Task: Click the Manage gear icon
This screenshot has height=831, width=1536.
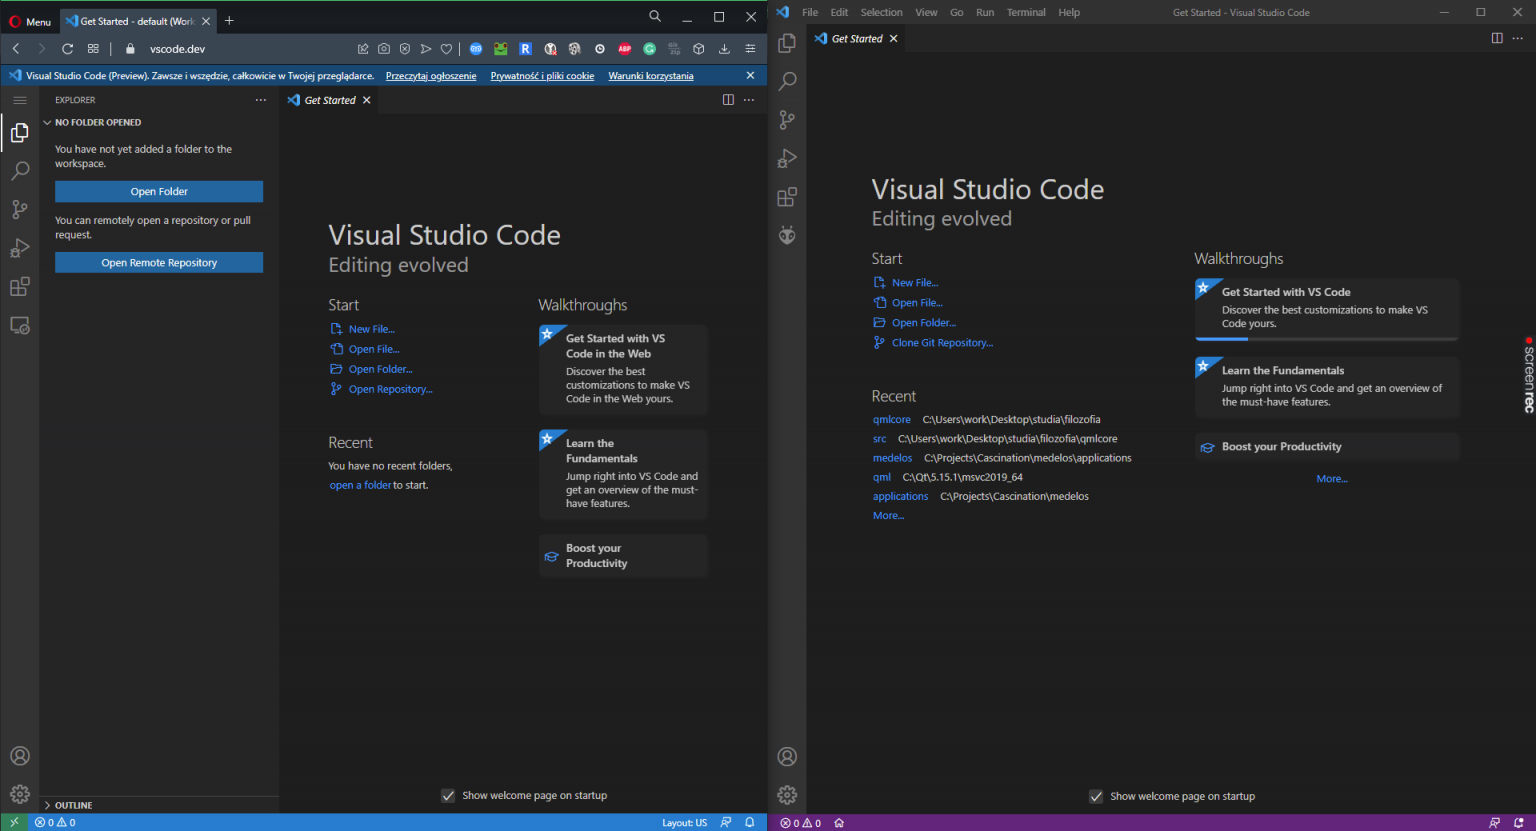Action: pyautogui.click(x=20, y=794)
